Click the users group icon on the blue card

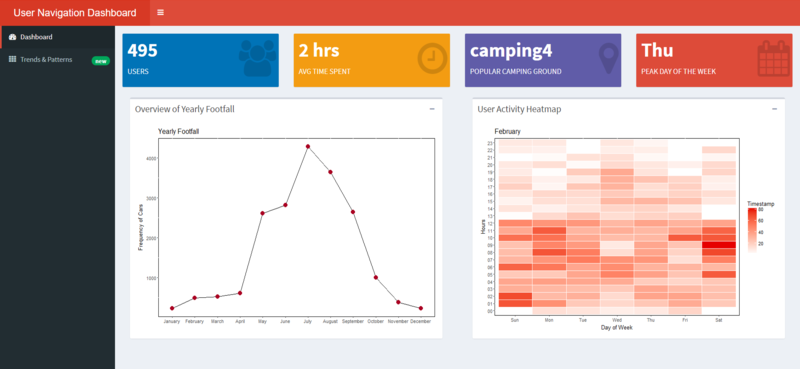coord(257,58)
